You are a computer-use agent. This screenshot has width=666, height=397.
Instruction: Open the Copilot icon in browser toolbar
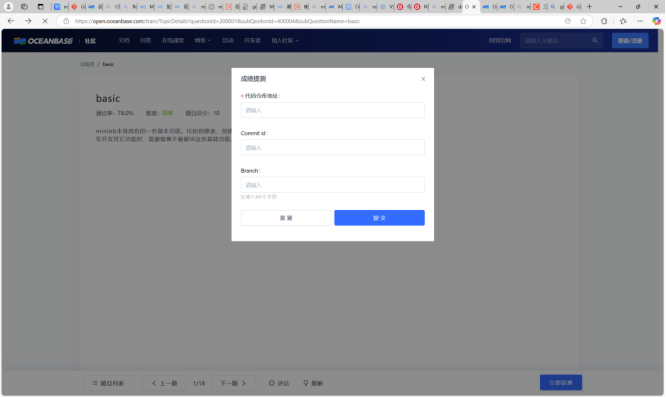point(656,21)
